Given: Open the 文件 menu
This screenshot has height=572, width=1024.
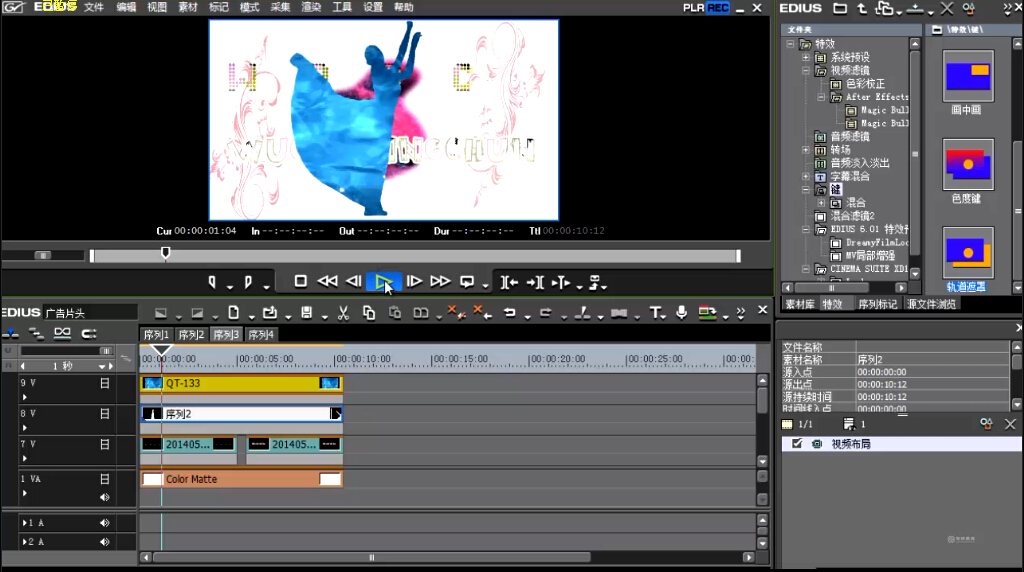Looking at the screenshot, I should pos(93,7).
